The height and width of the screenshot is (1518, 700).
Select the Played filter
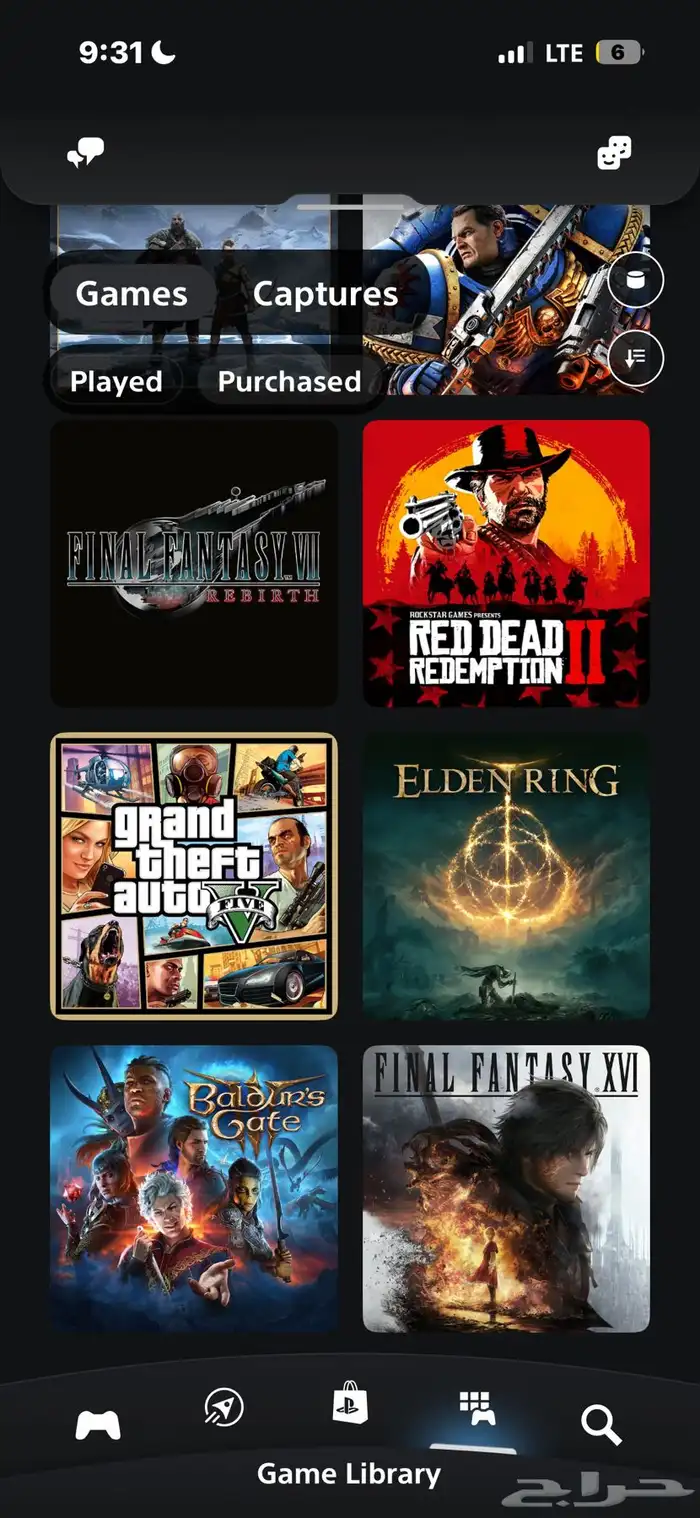click(x=116, y=381)
